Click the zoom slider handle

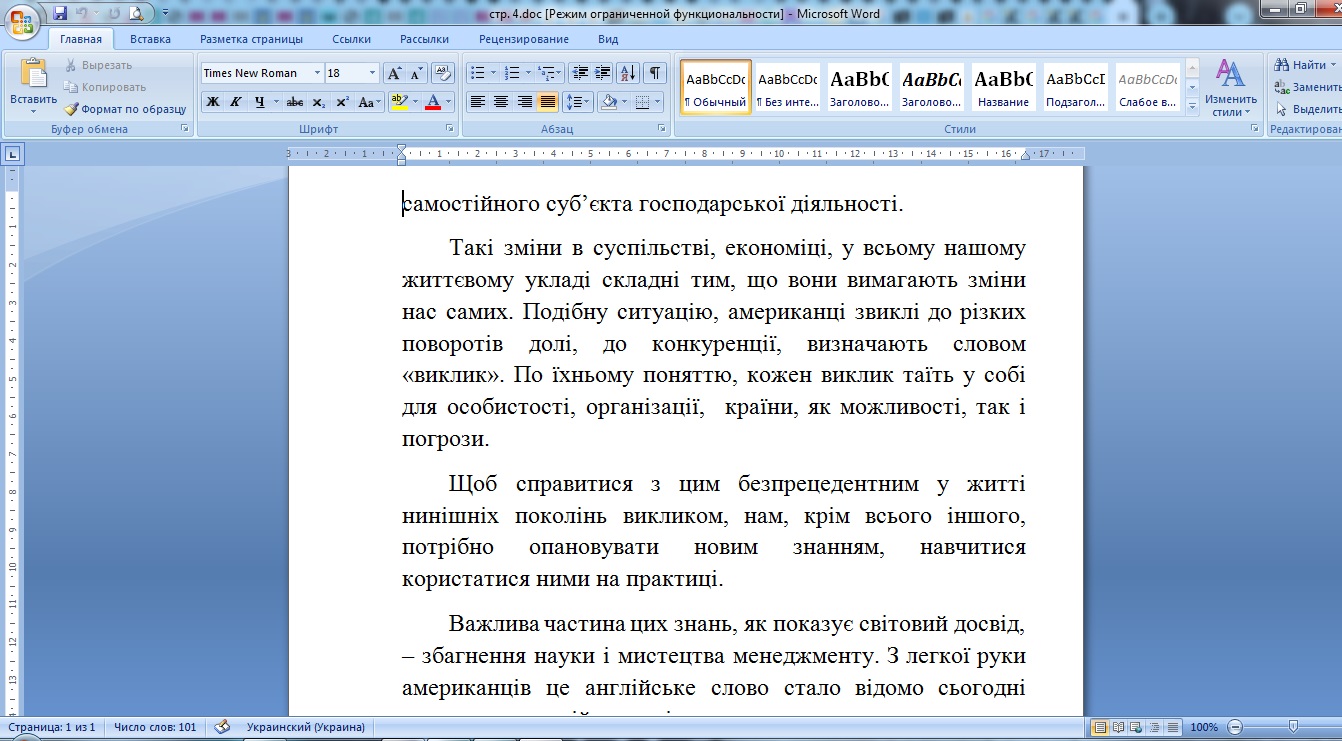1293,727
